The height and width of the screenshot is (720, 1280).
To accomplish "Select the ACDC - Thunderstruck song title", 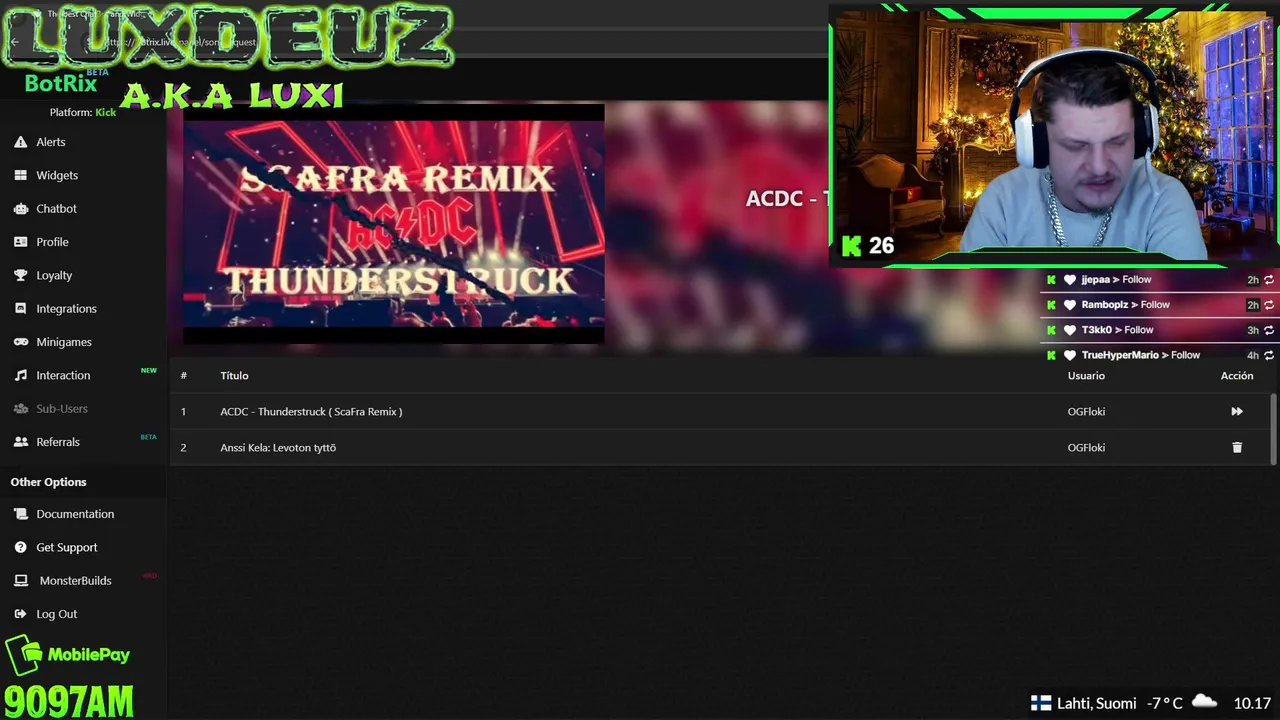I will [x=311, y=412].
